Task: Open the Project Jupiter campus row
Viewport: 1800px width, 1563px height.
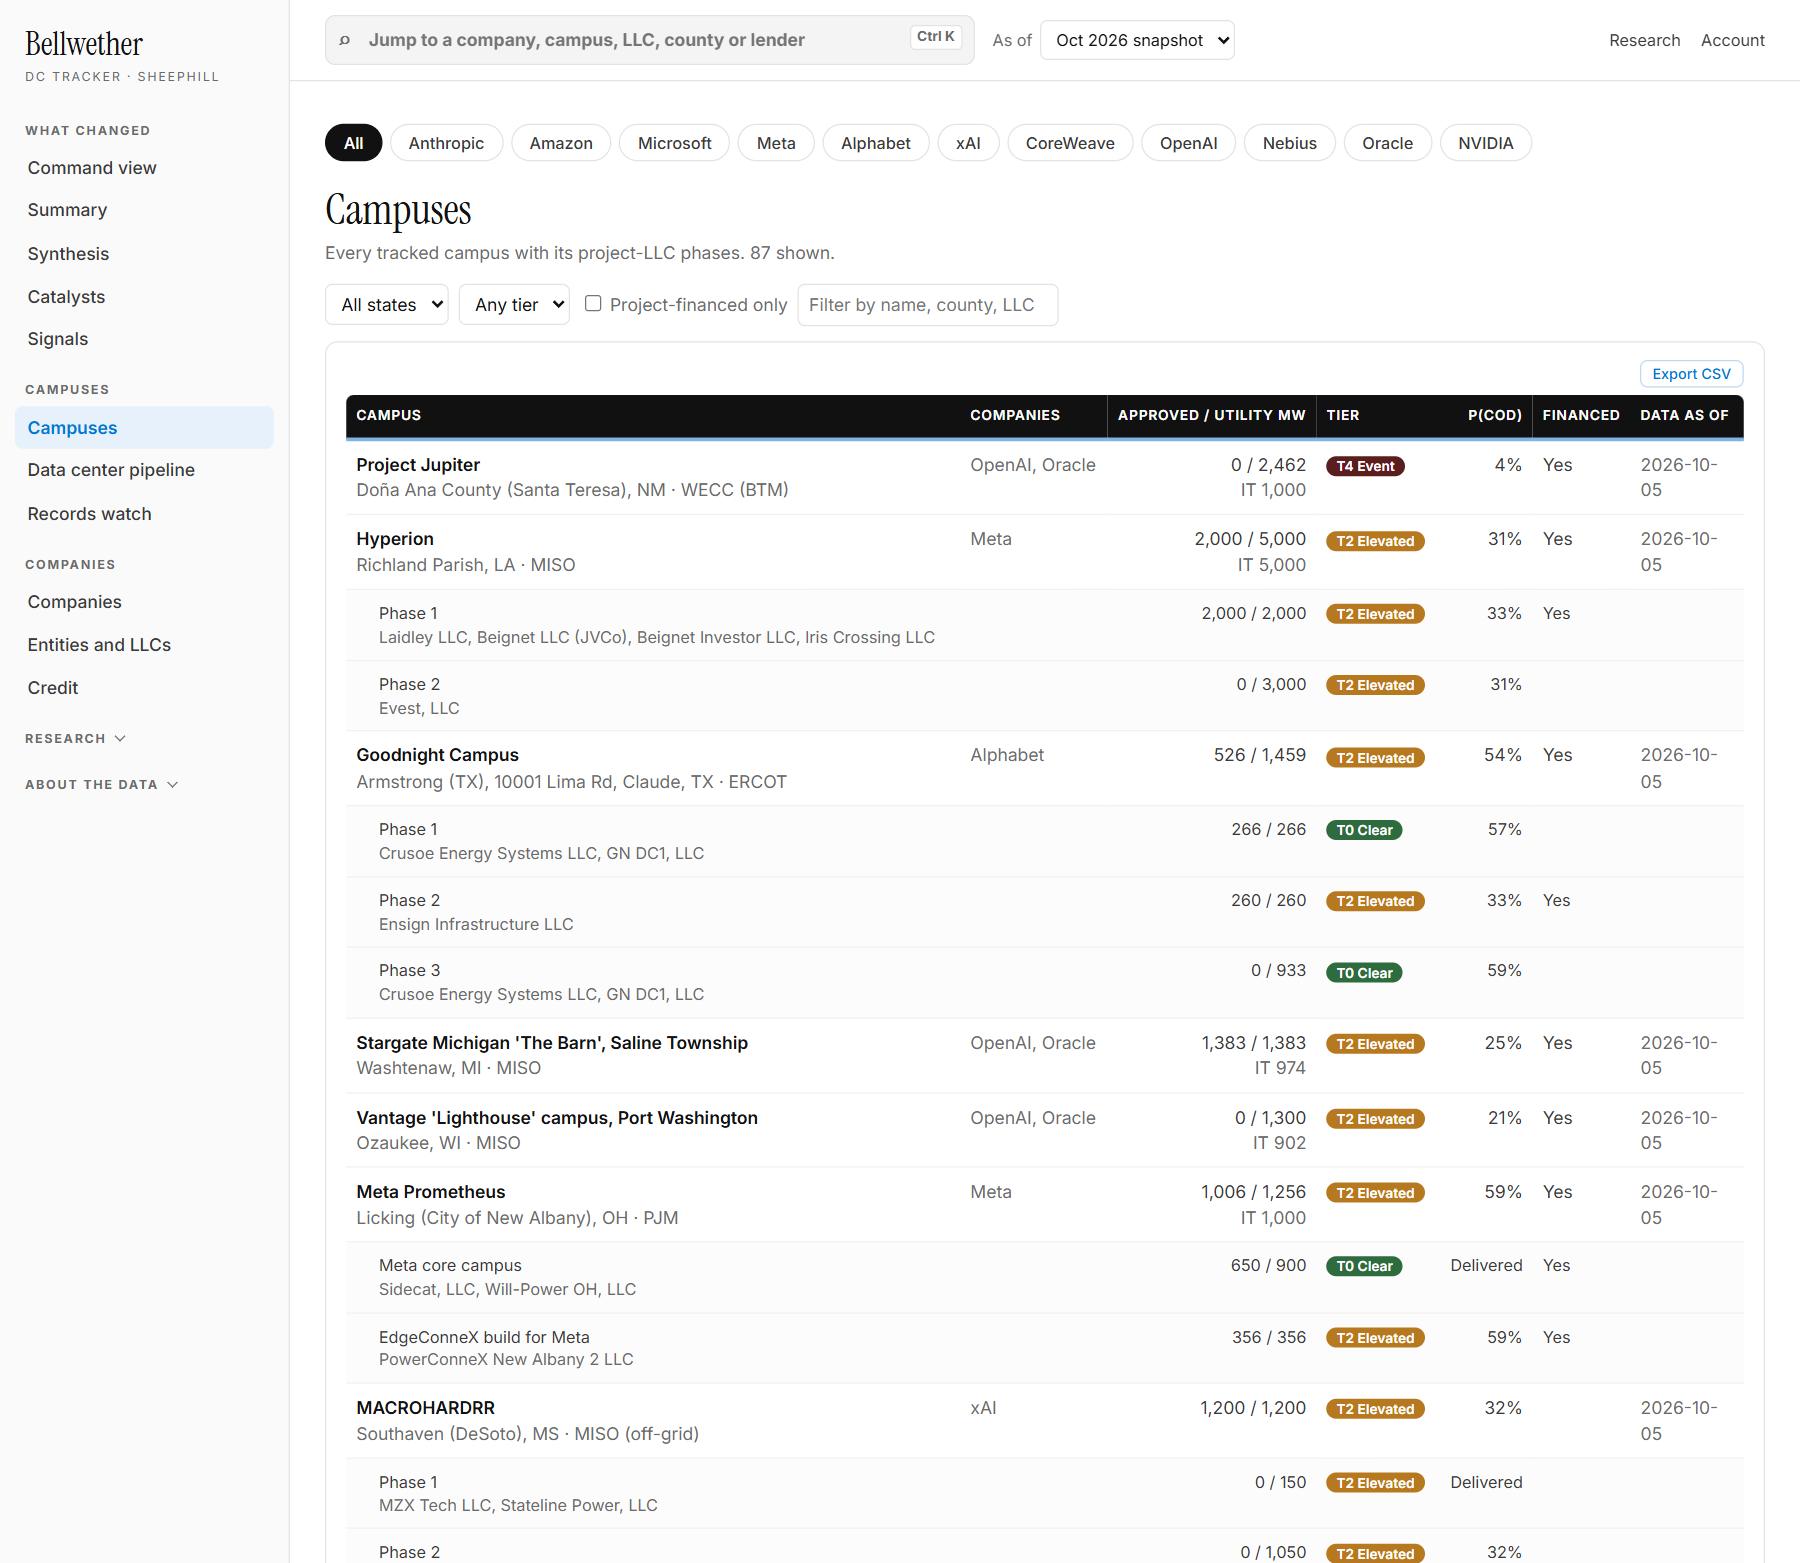Action: pyautogui.click(x=1044, y=477)
